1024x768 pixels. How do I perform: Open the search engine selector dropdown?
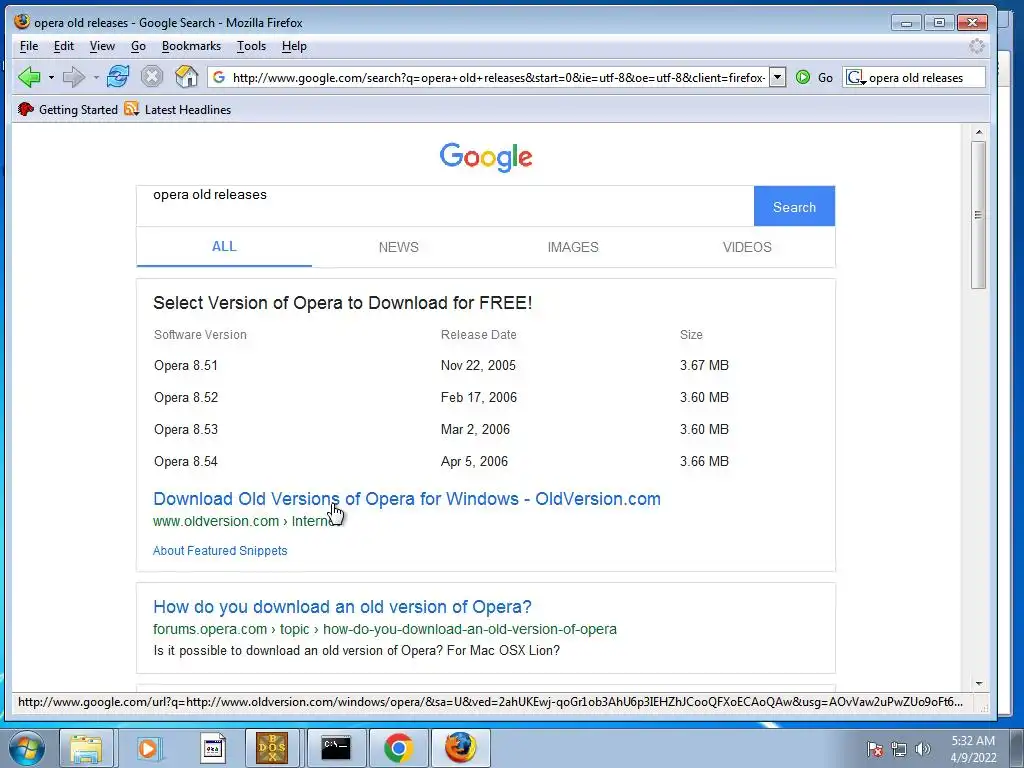856,78
